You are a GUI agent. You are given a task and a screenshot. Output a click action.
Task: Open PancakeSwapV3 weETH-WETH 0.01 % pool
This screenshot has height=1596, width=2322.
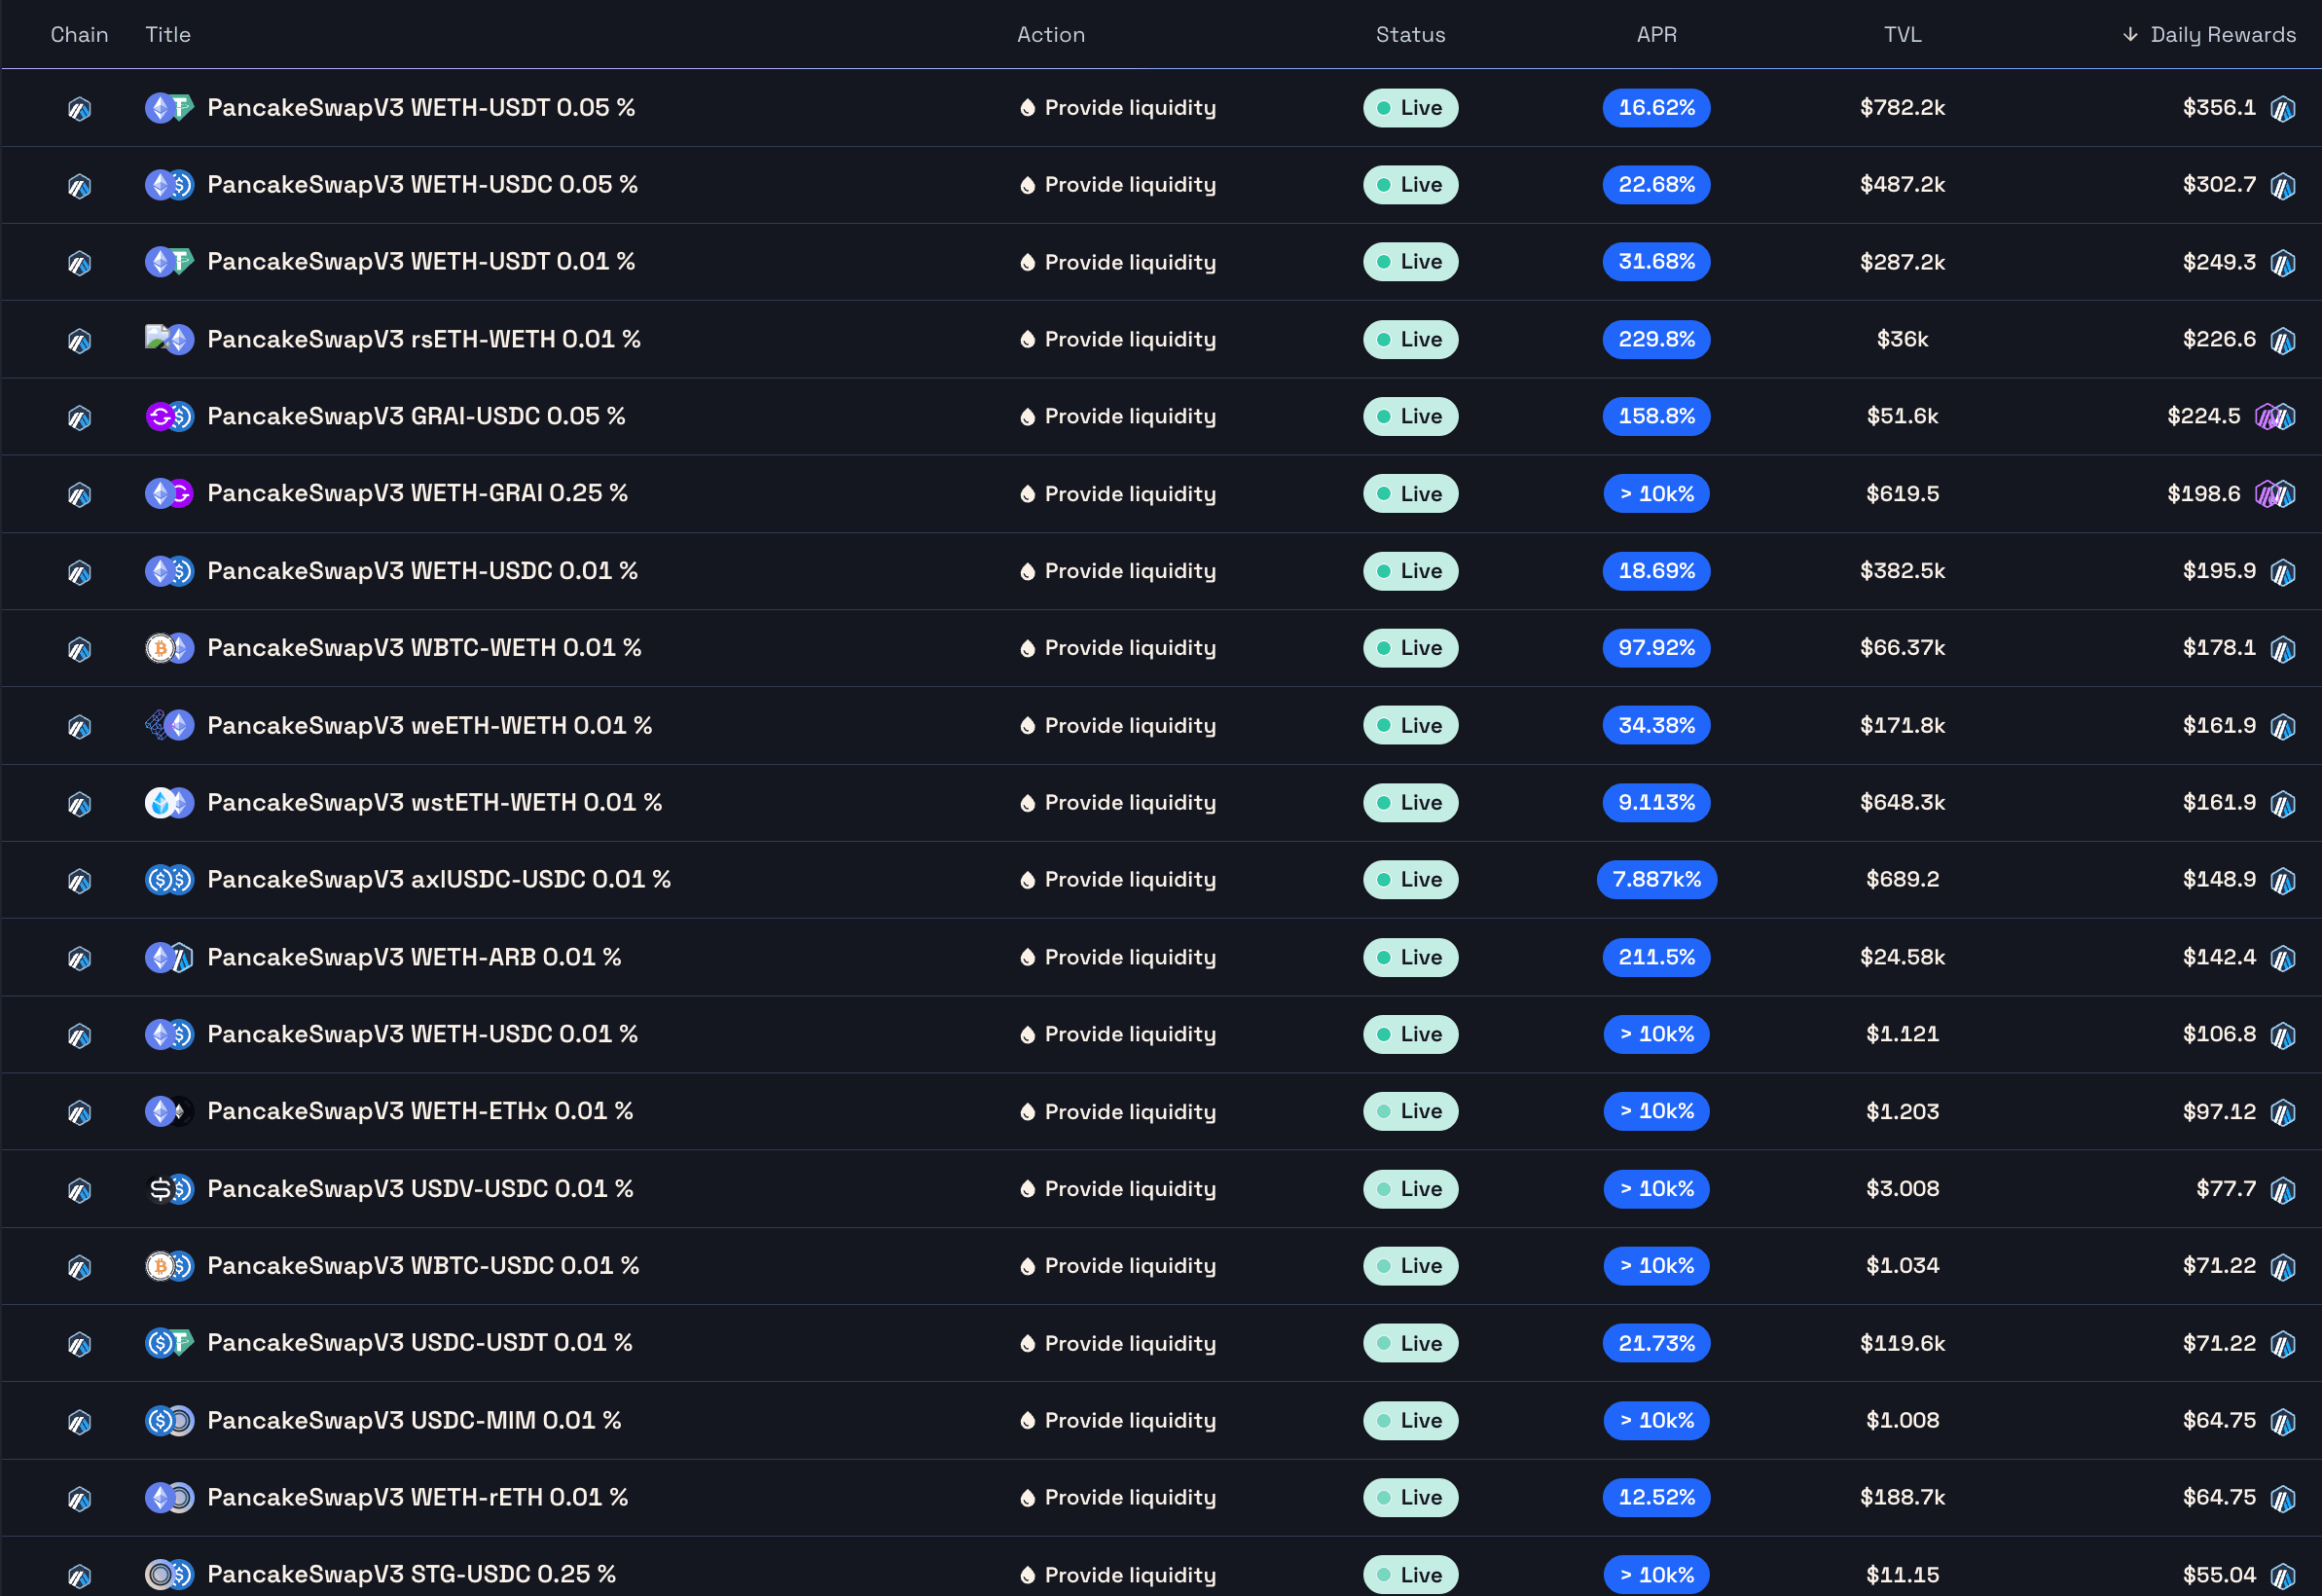click(x=429, y=725)
